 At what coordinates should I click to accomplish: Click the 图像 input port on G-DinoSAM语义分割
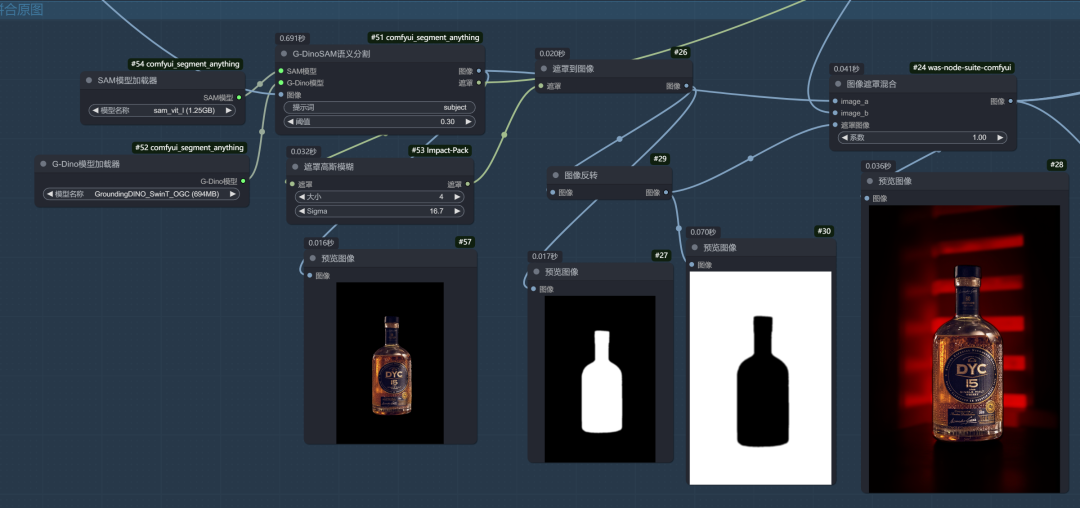[x=281, y=95]
